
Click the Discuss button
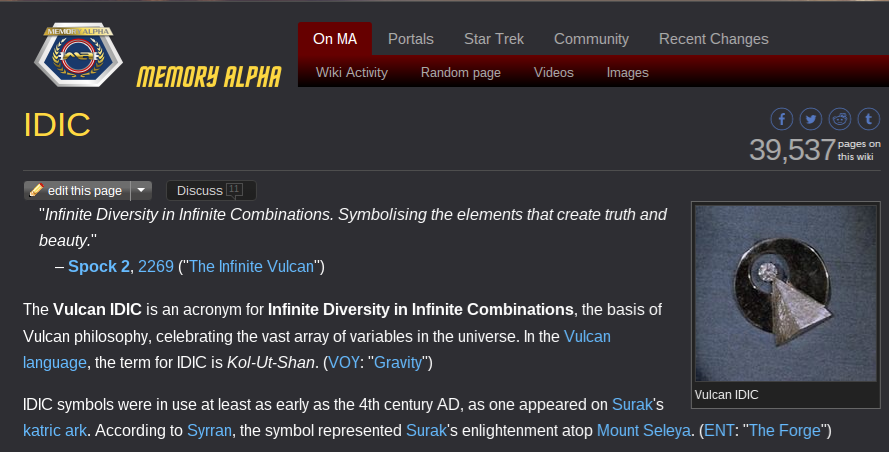(211, 191)
